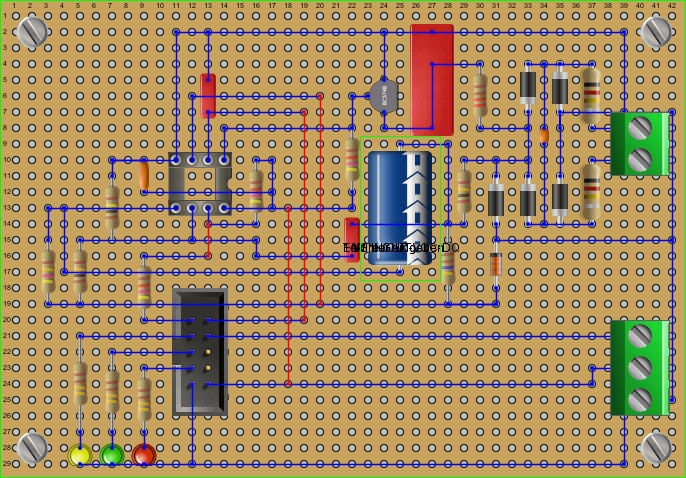This screenshot has height=478, width=686.
Task: Select the black 10-pin box header
Action: (200, 352)
